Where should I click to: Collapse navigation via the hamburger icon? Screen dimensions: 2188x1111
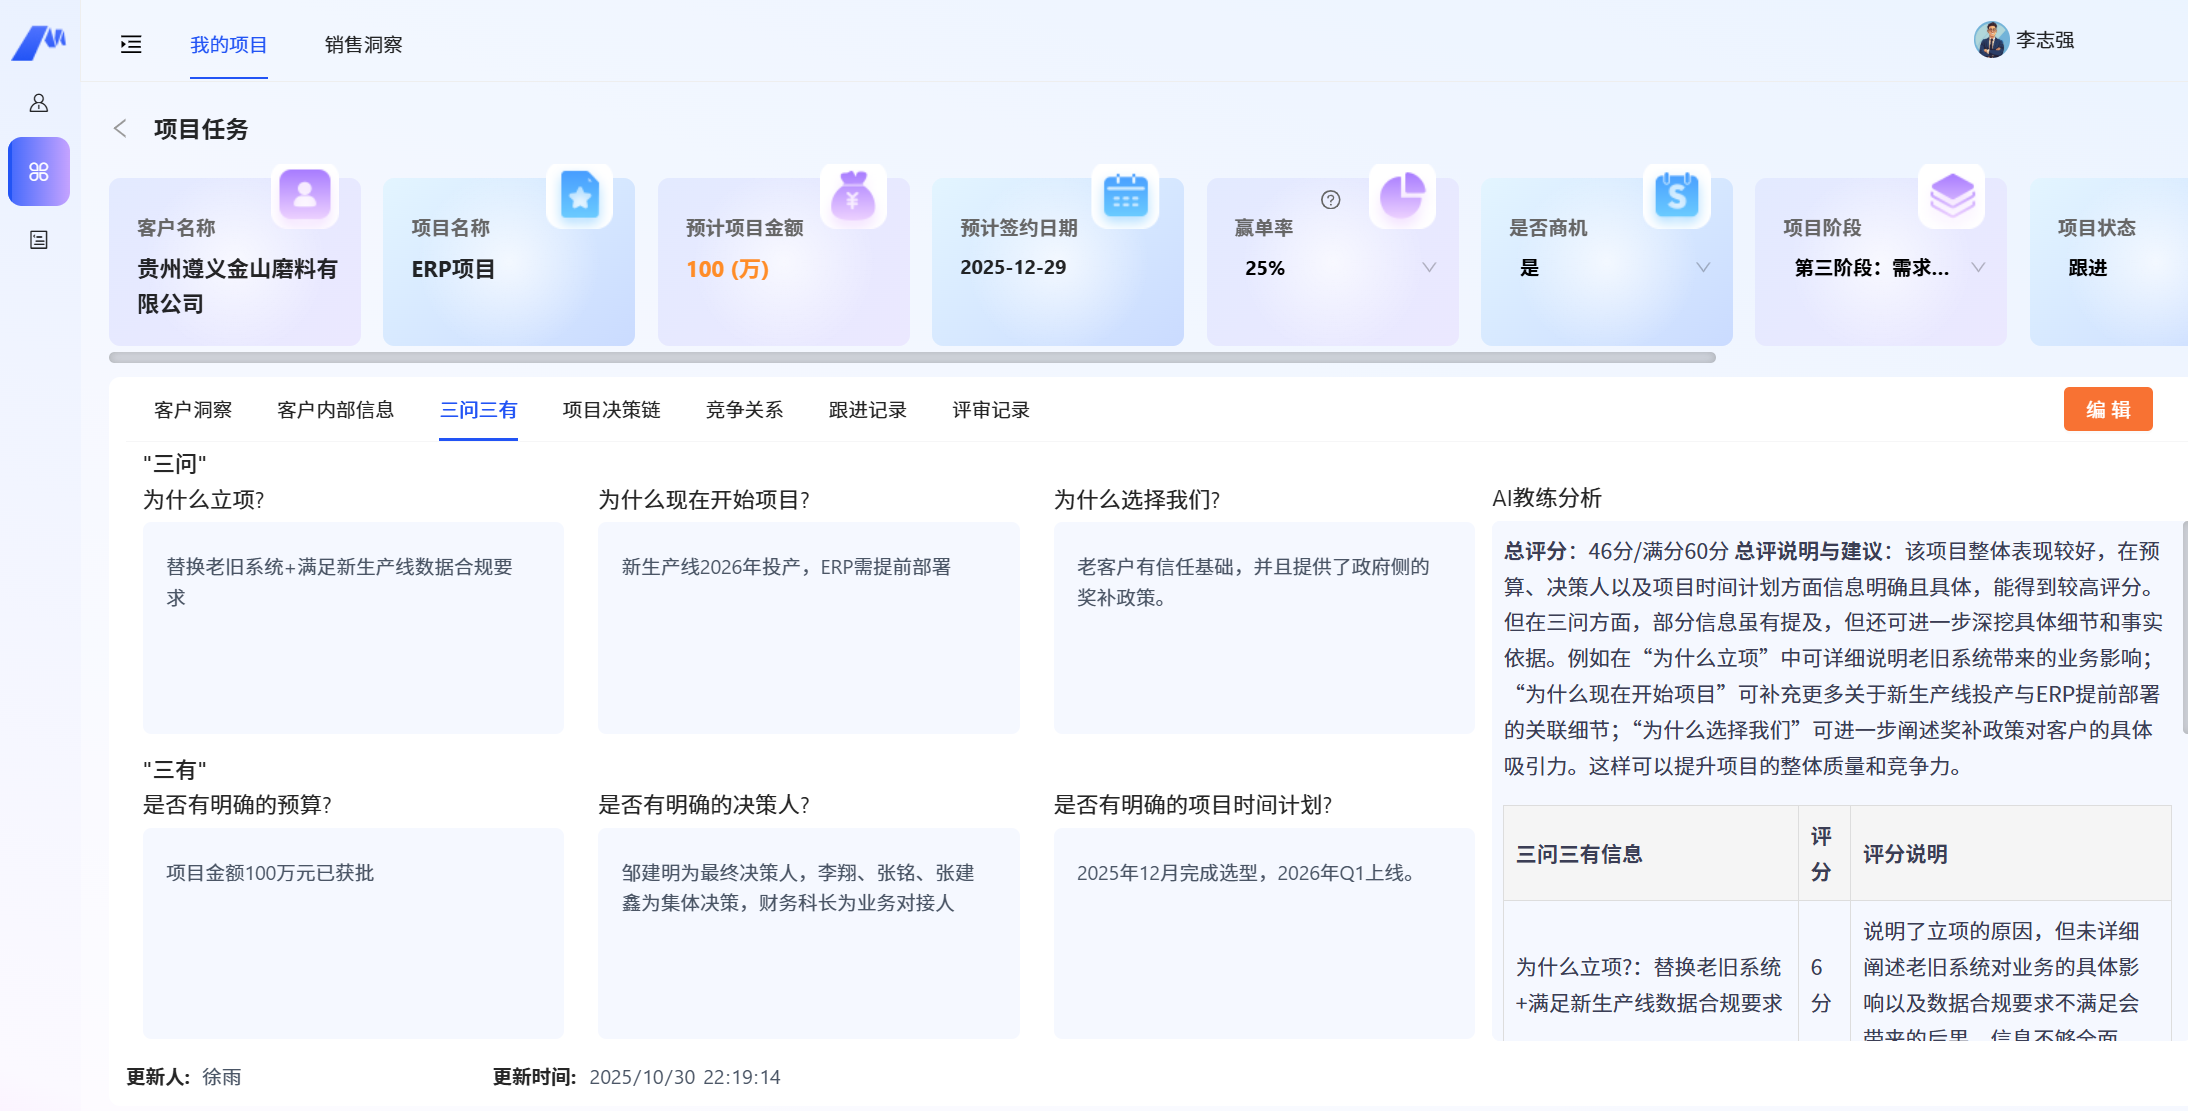130,44
